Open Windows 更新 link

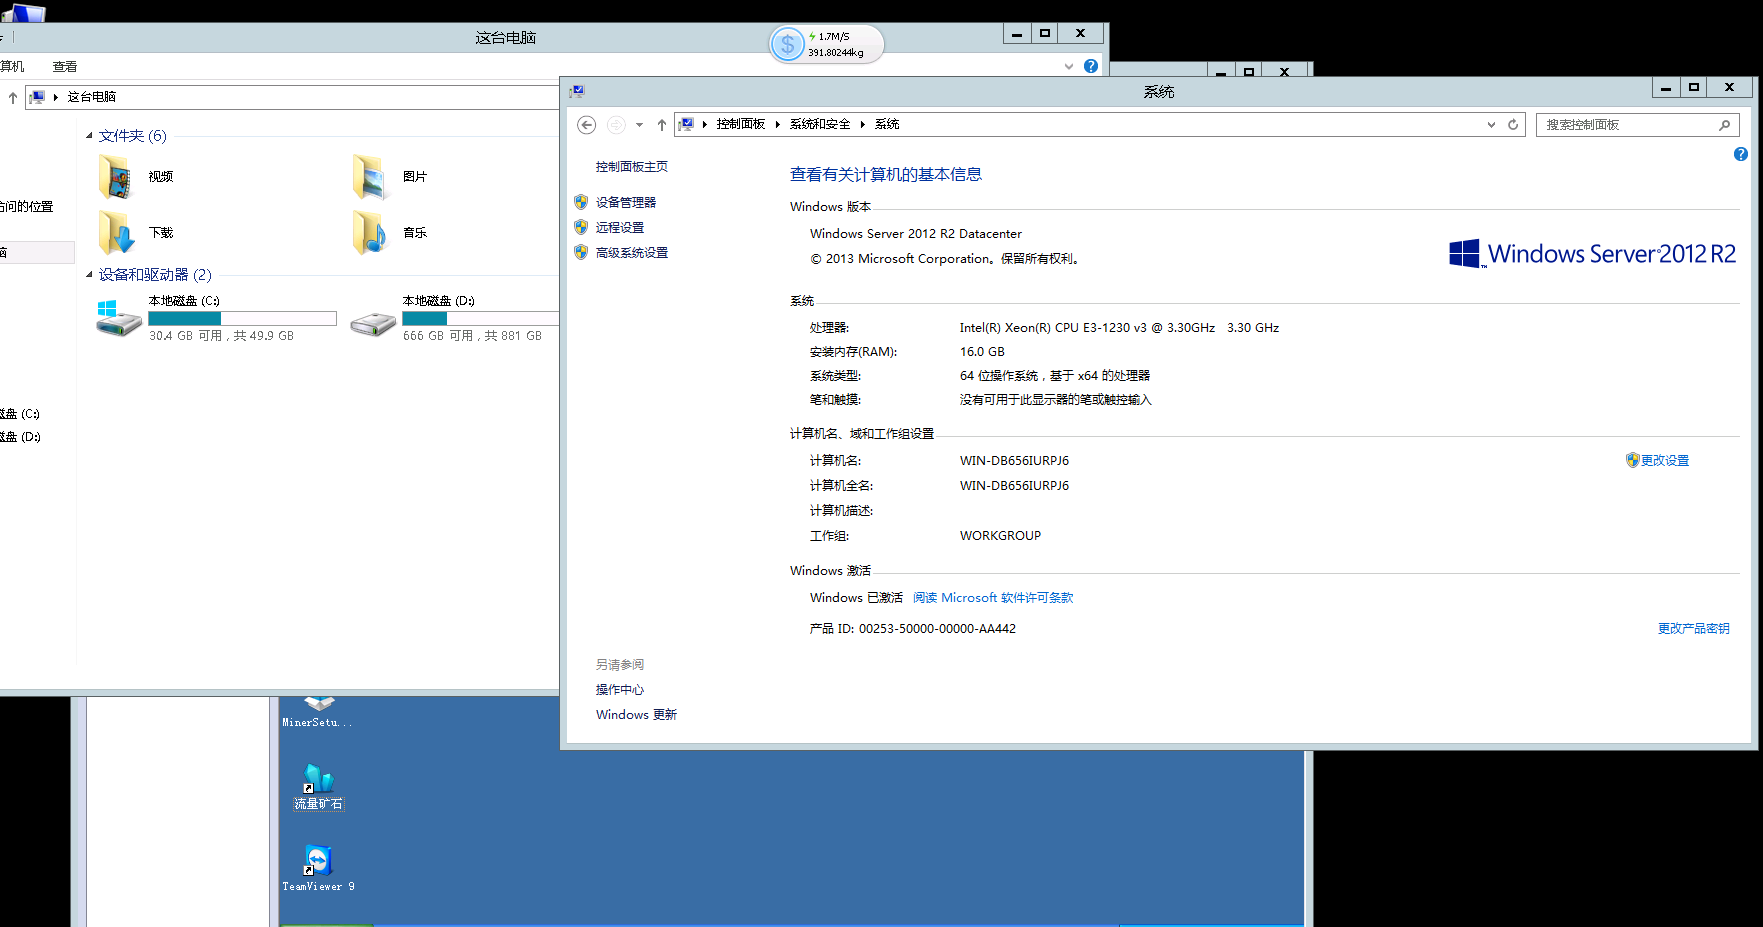coord(636,714)
